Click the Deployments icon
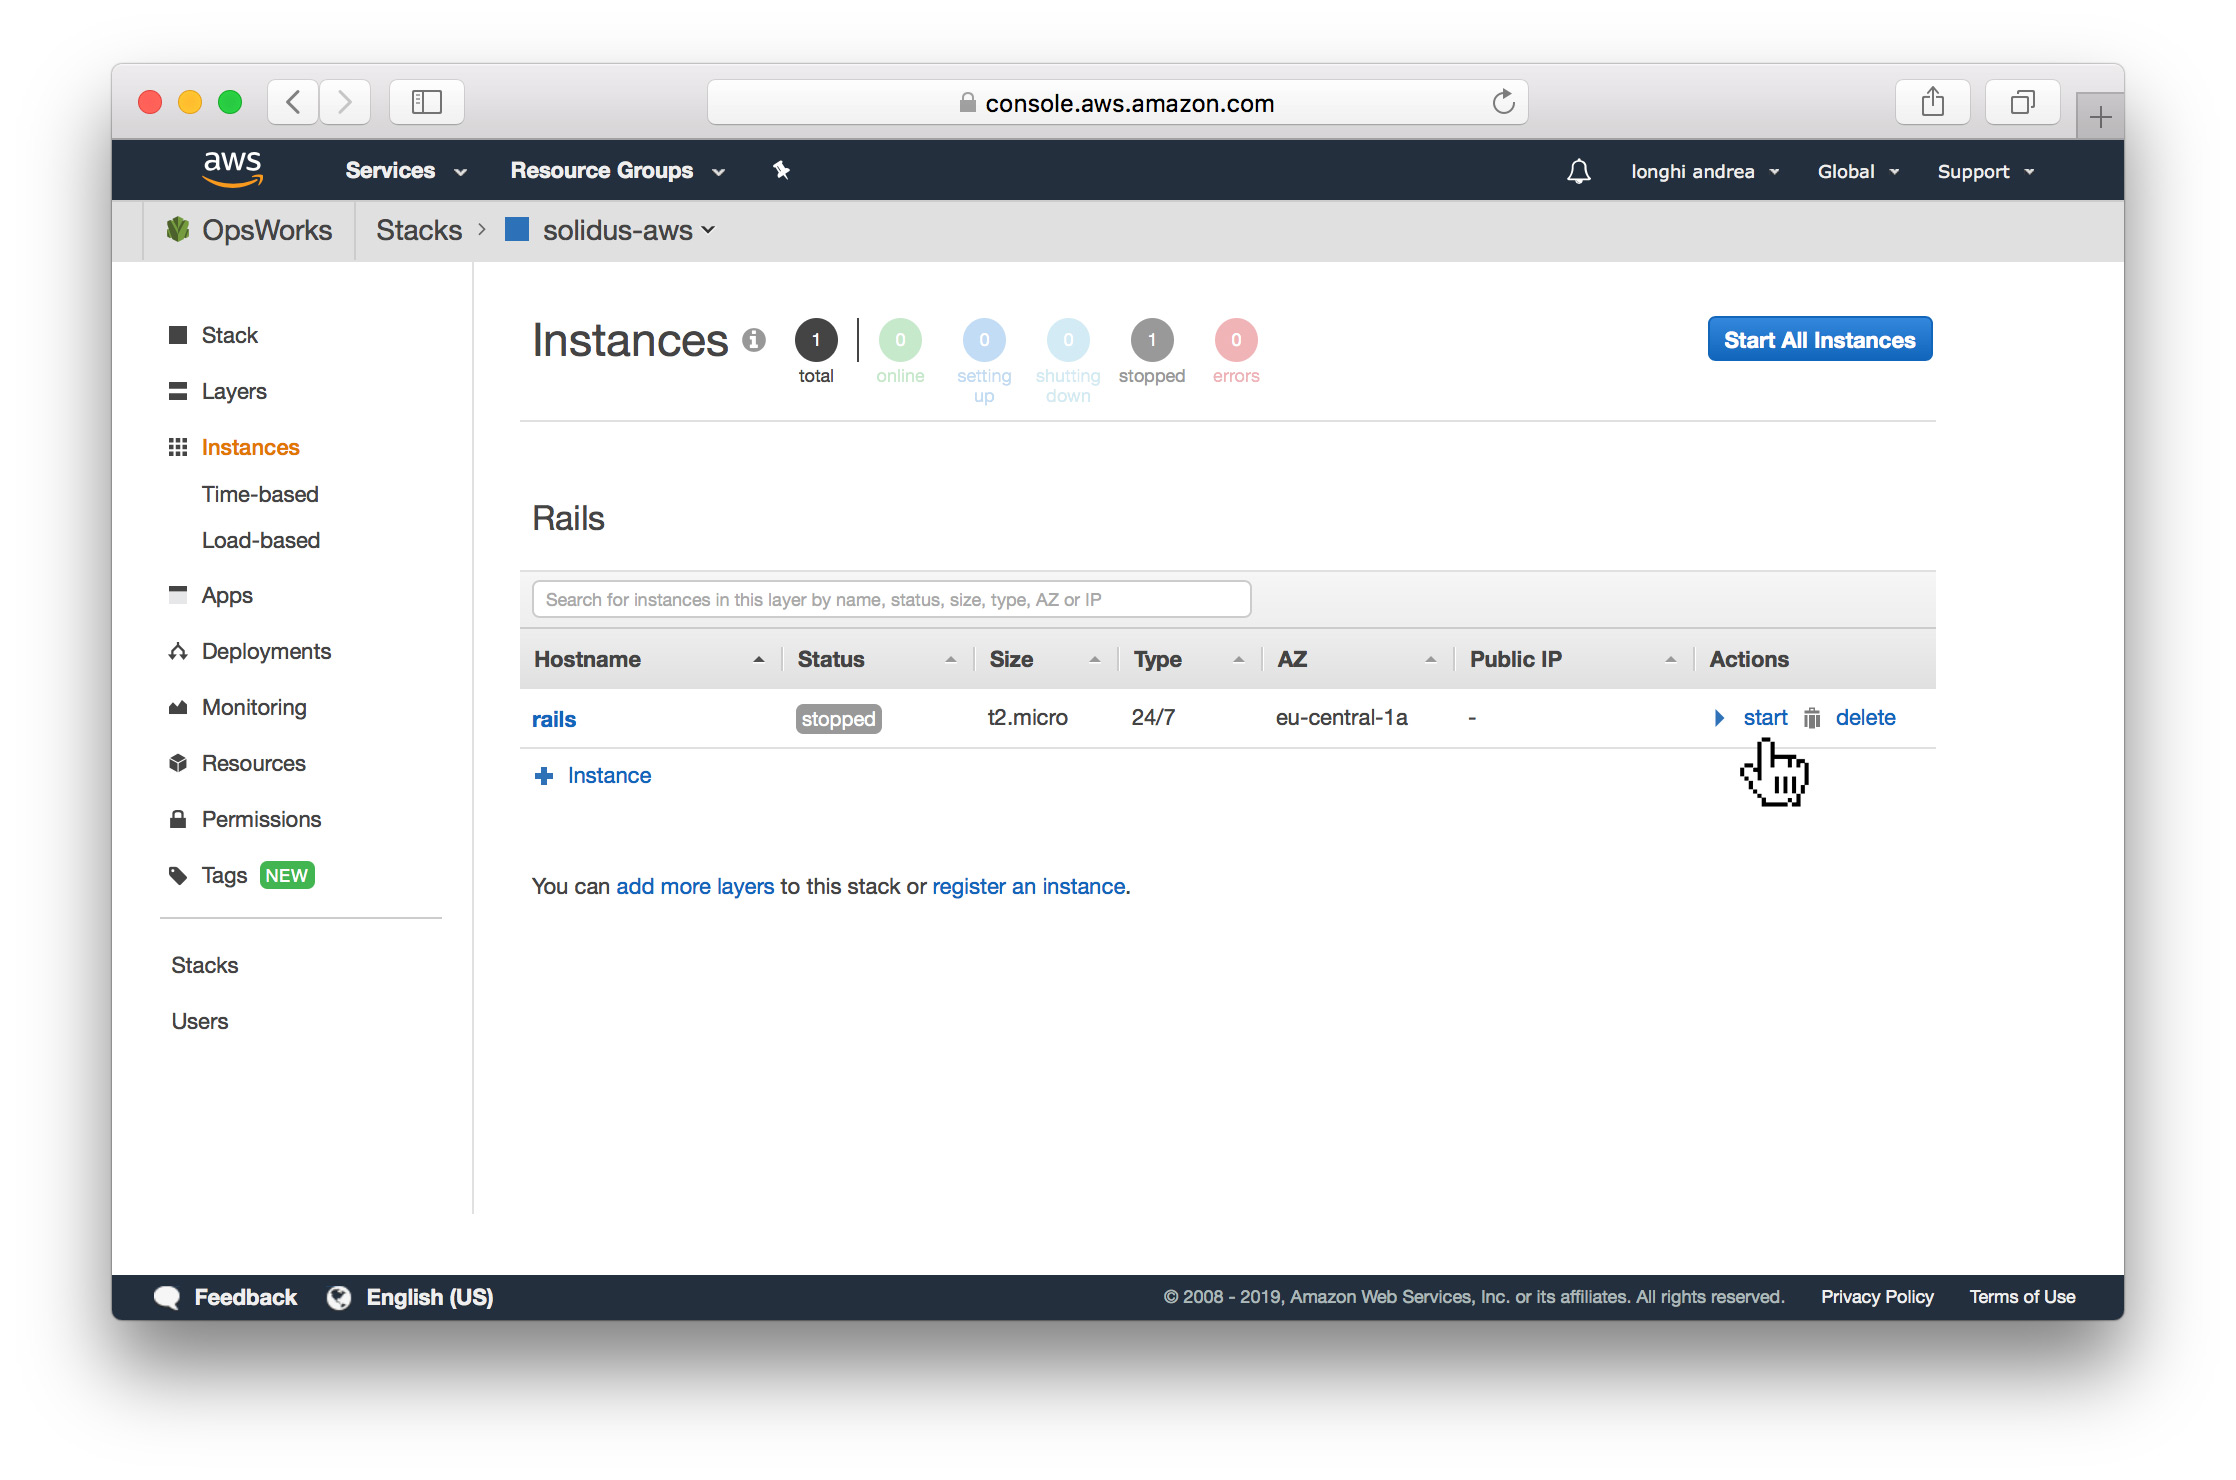The width and height of the screenshot is (2236, 1480). coord(178,651)
